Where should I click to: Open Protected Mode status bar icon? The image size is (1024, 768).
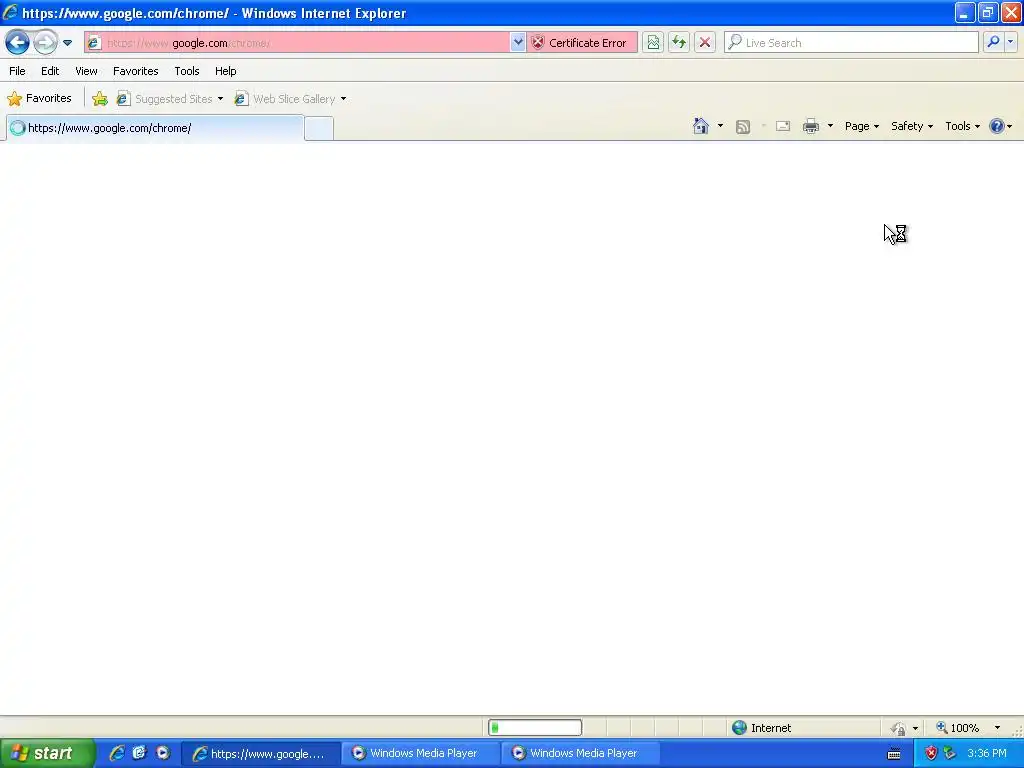(899, 728)
